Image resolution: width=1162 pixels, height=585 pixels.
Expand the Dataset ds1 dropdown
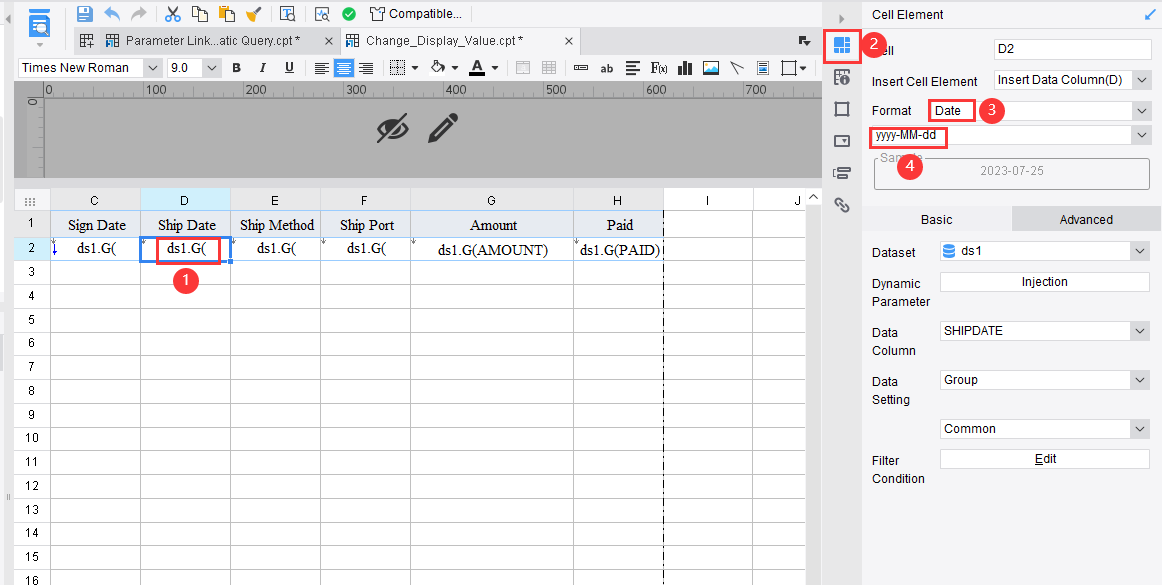[x=1139, y=251]
